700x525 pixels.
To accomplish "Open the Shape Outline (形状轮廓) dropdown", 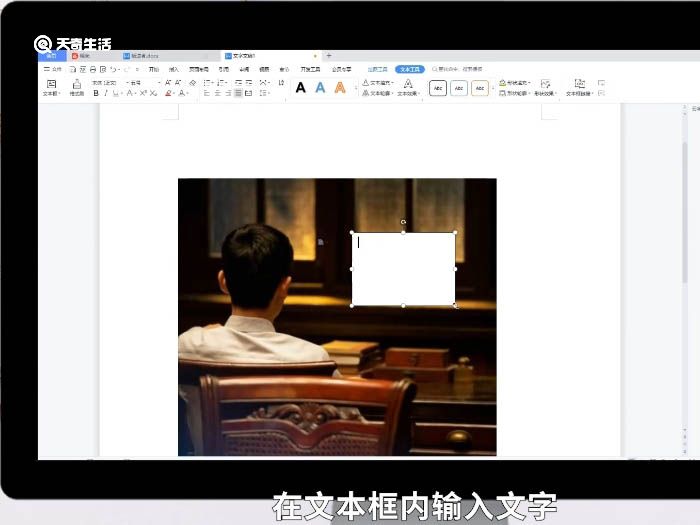I will (514, 93).
